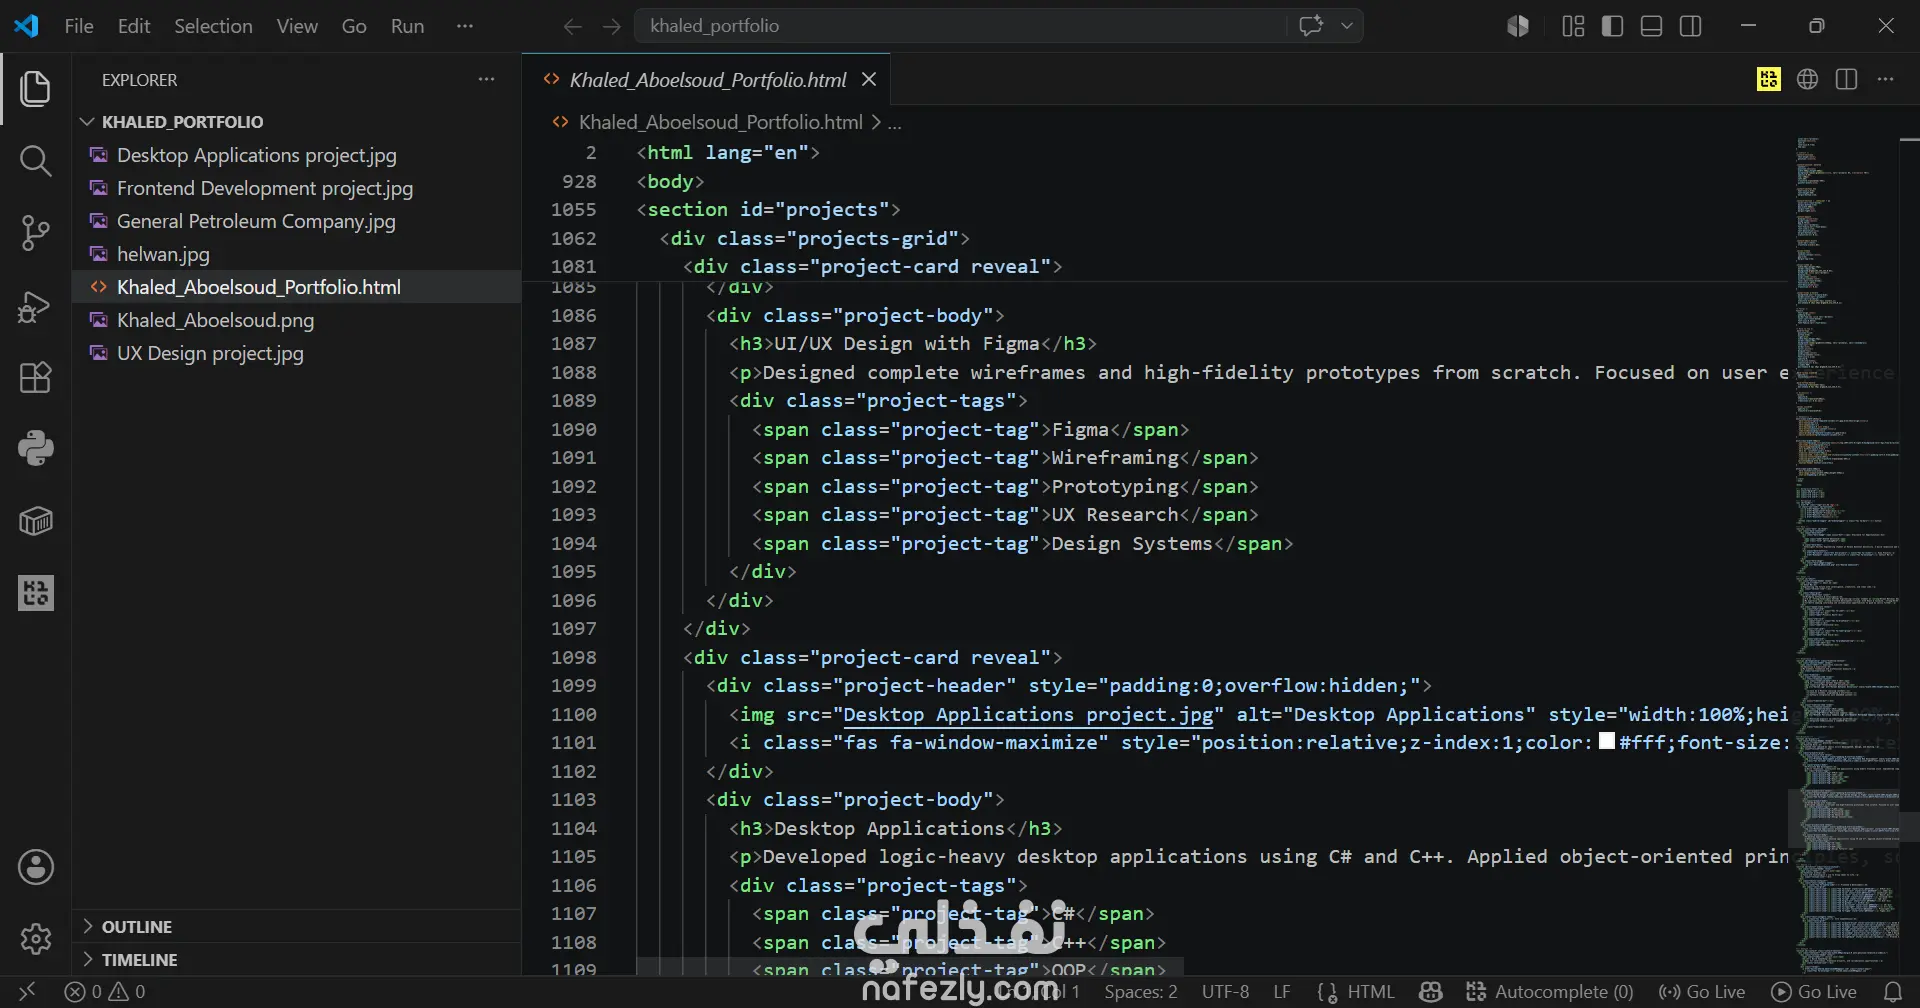Viewport: 1920px width, 1008px height.
Task: Close the Khaled_Aboelsoud_Portfolio.html tab
Action: [x=869, y=79]
